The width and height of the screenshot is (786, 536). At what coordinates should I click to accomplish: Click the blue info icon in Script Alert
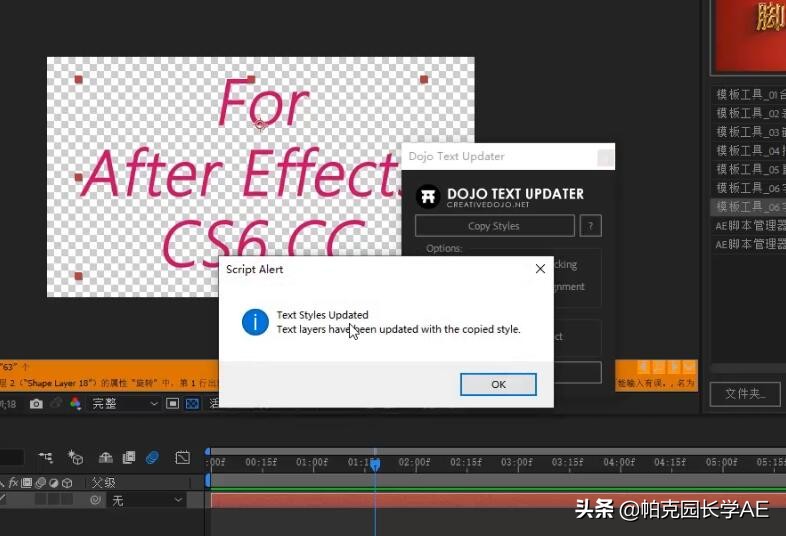coord(255,321)
